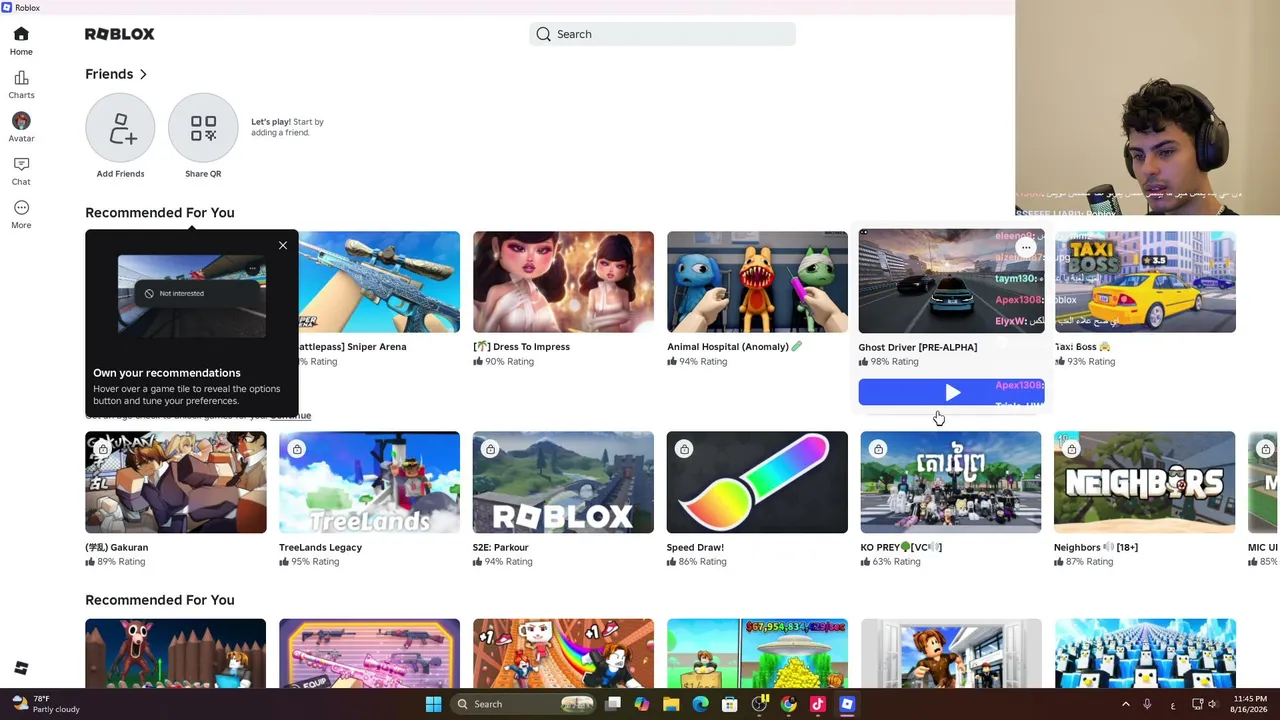Screen dimensions: 1280x720
Task: Open the Dress To Impress thumbnail
Action: coord(563,282)
